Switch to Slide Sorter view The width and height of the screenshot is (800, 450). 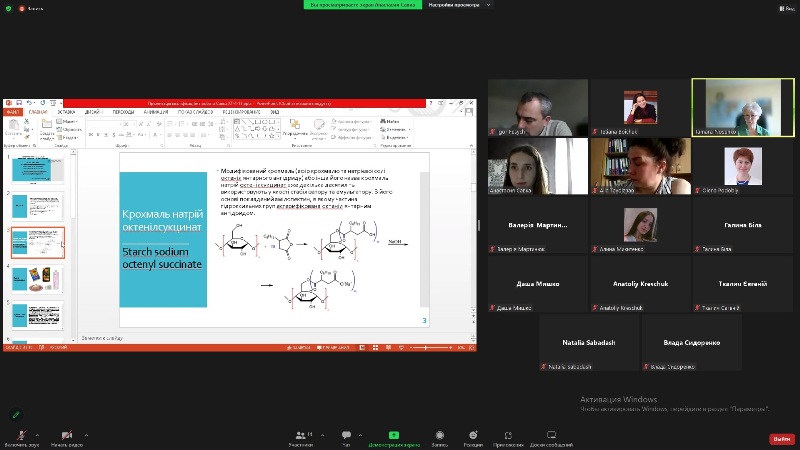click(376, 347)
